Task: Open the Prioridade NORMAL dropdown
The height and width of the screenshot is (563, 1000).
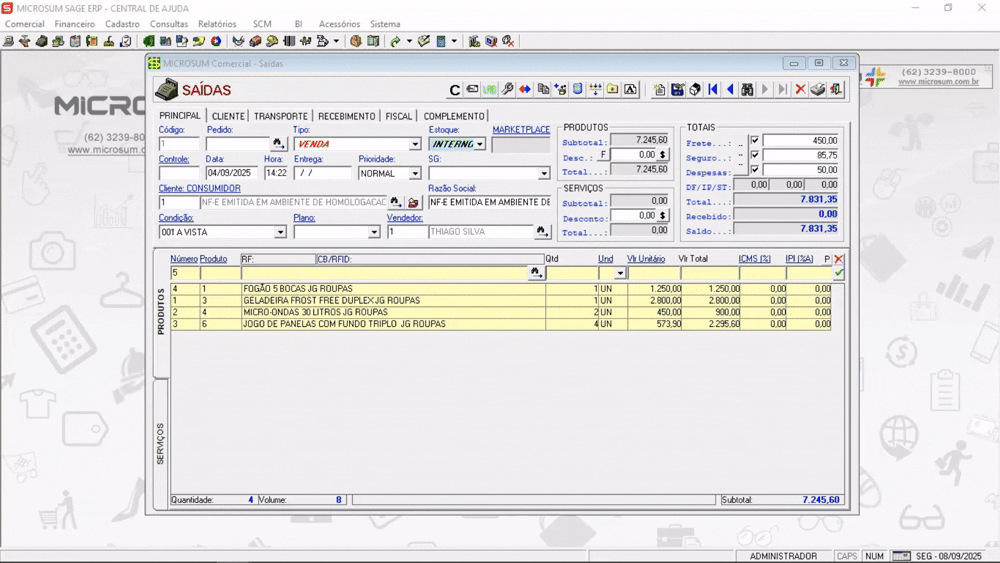Action: [415, 173]
